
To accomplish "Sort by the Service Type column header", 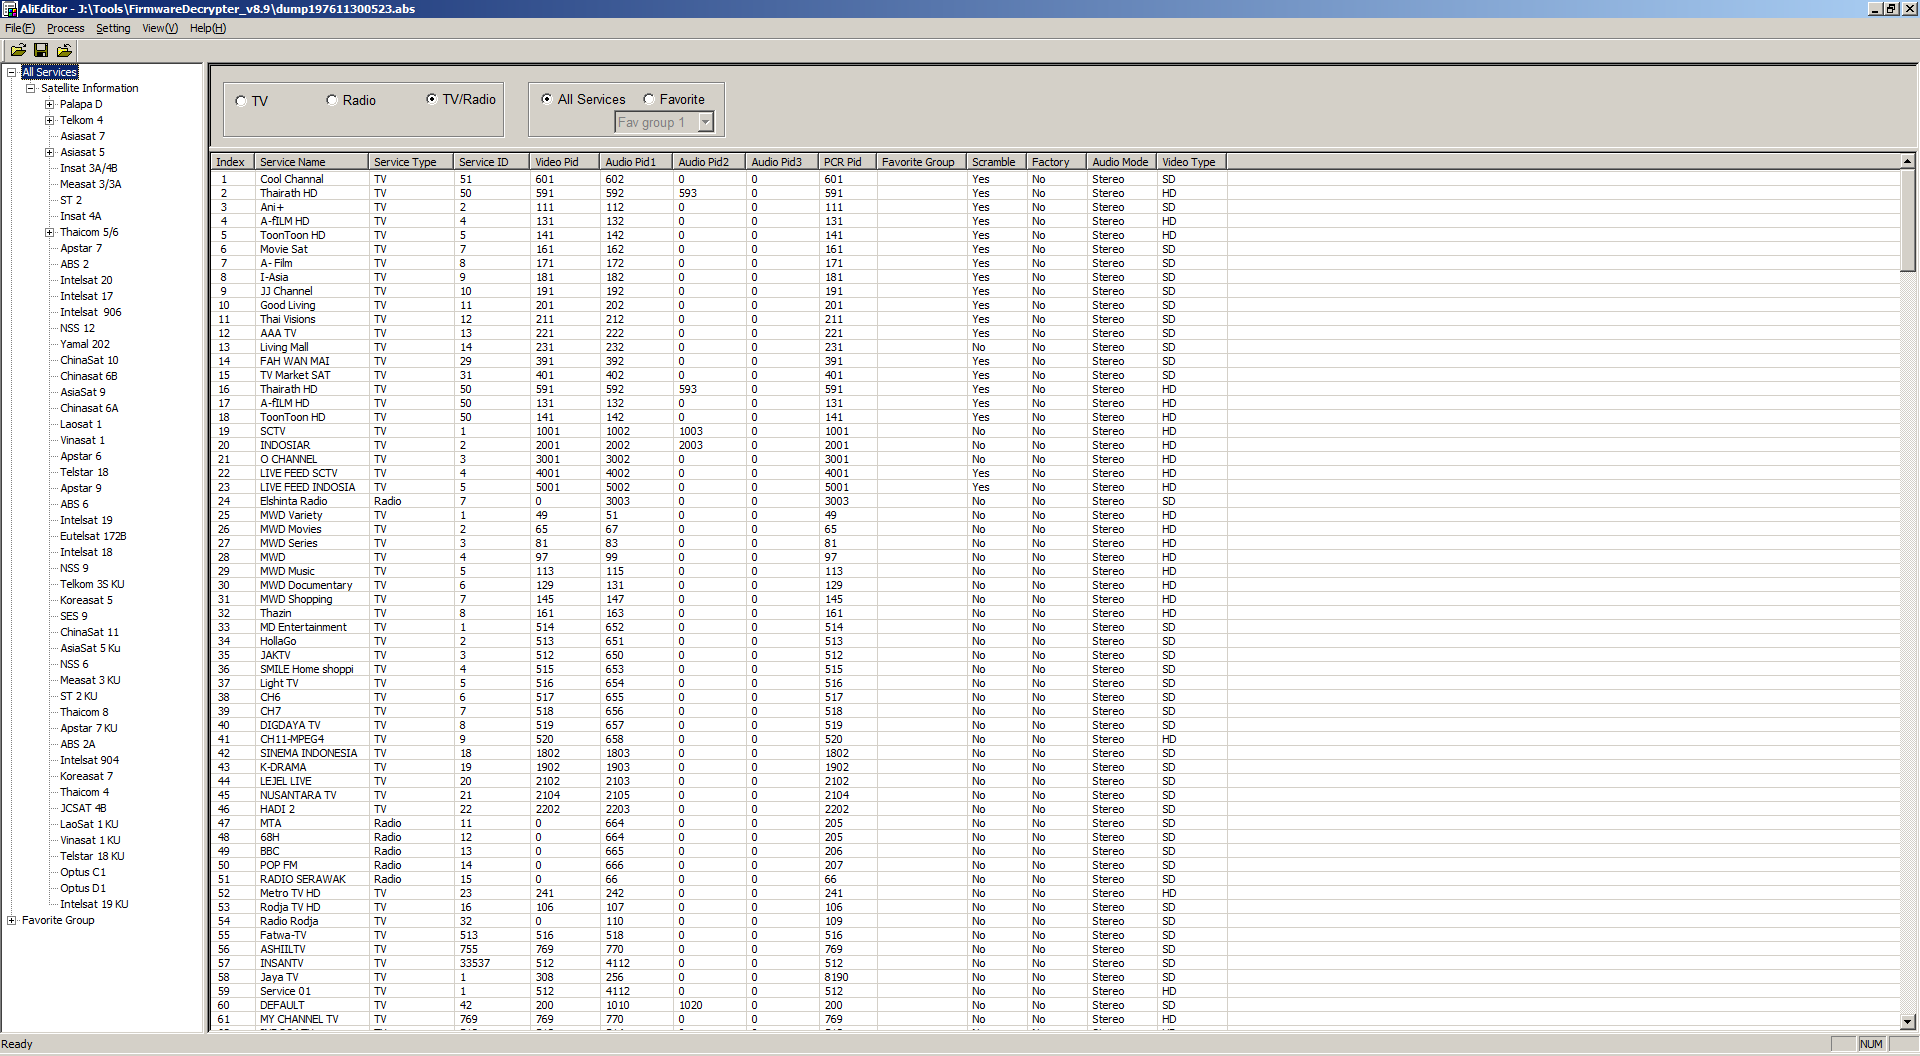I will tap(411, 162).
